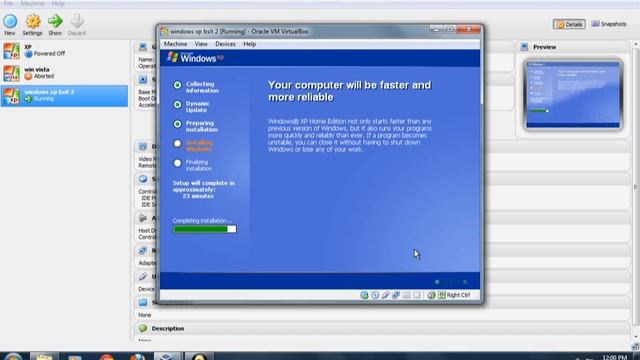Click the VirtualBox icon in the taskbar
This screenshot has height=360, width=640.
coord(167,356)
